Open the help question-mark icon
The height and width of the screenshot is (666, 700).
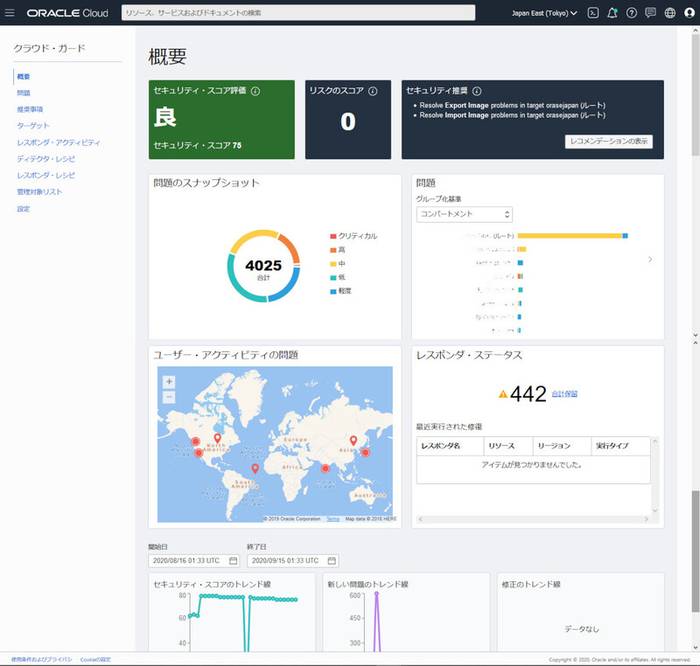point(631,13)
